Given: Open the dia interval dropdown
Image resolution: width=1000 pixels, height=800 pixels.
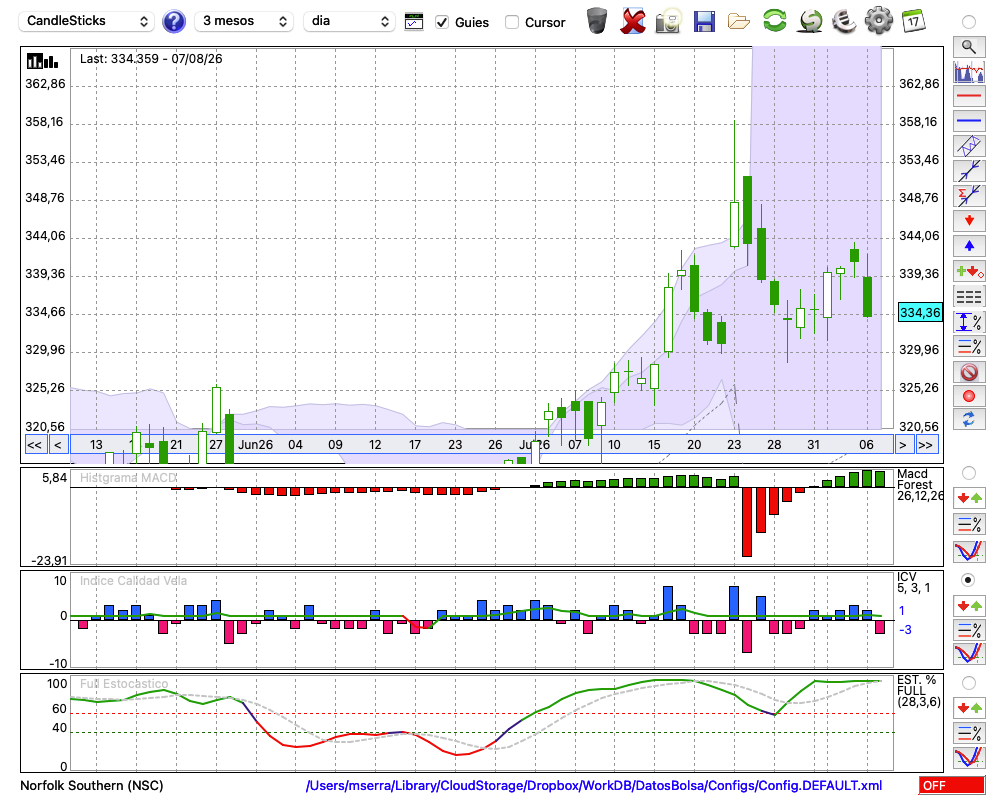Looking at the screenshot, I should pyautogui.click(x=349, y=21).
